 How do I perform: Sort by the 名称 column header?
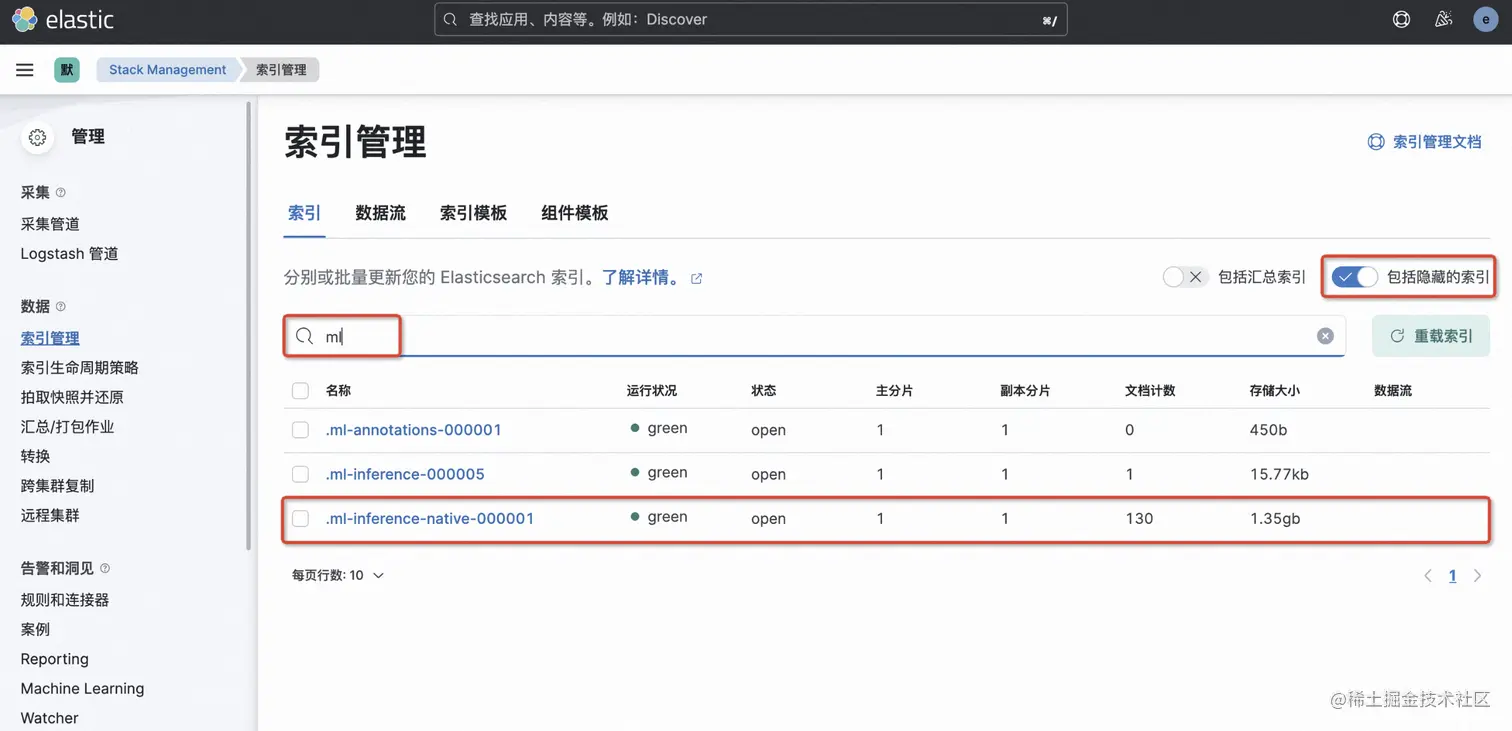338,391
